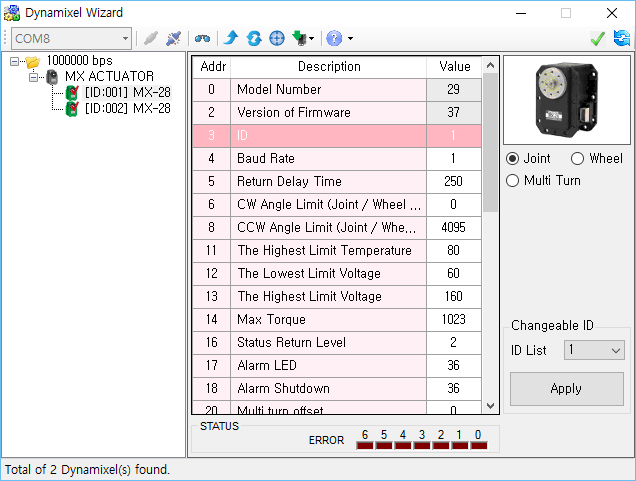The width and height of the screenshot is (636, 481).
Task: Click error bit 0 indicator
Action: coord(479,446)
